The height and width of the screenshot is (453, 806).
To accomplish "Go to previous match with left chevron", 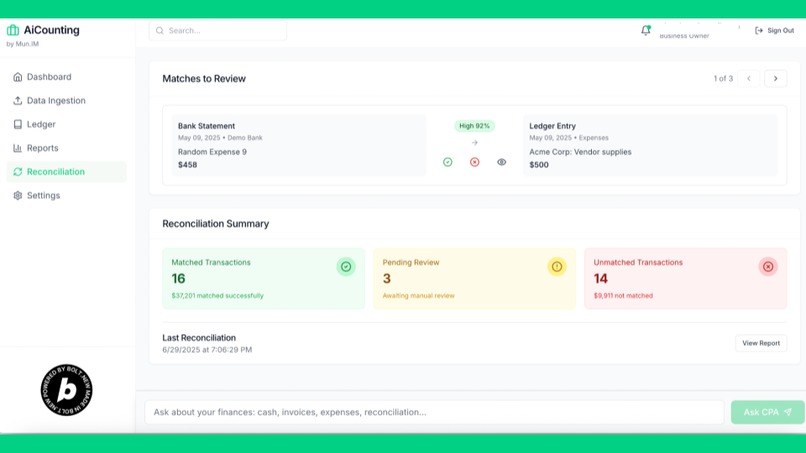I will [749, 79].
